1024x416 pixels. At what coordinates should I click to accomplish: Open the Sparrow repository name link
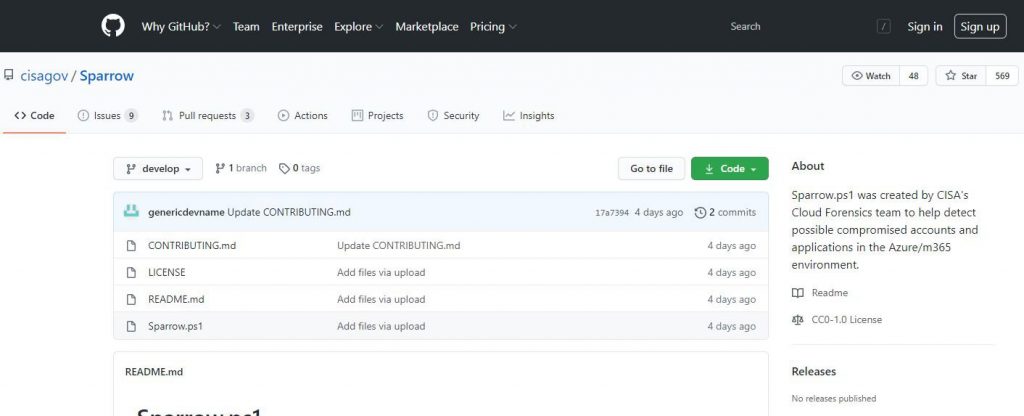tap(106, 76)
